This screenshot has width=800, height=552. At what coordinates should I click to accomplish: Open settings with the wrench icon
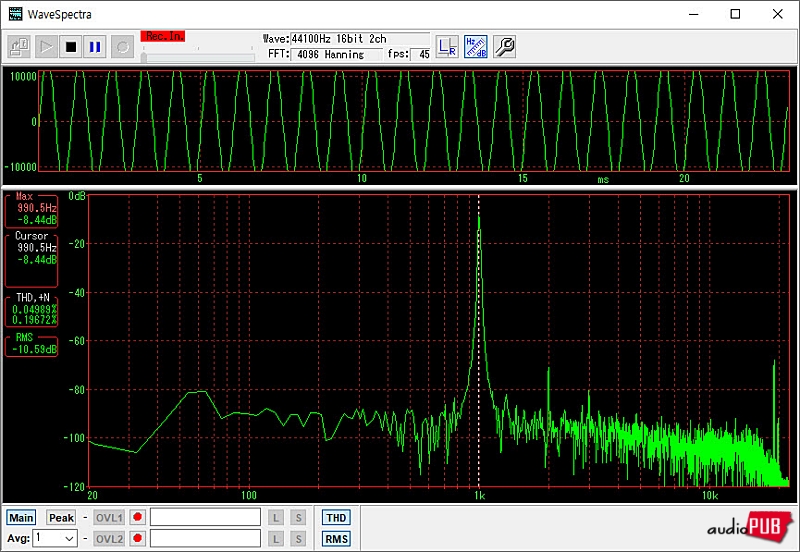click(505, 46)
